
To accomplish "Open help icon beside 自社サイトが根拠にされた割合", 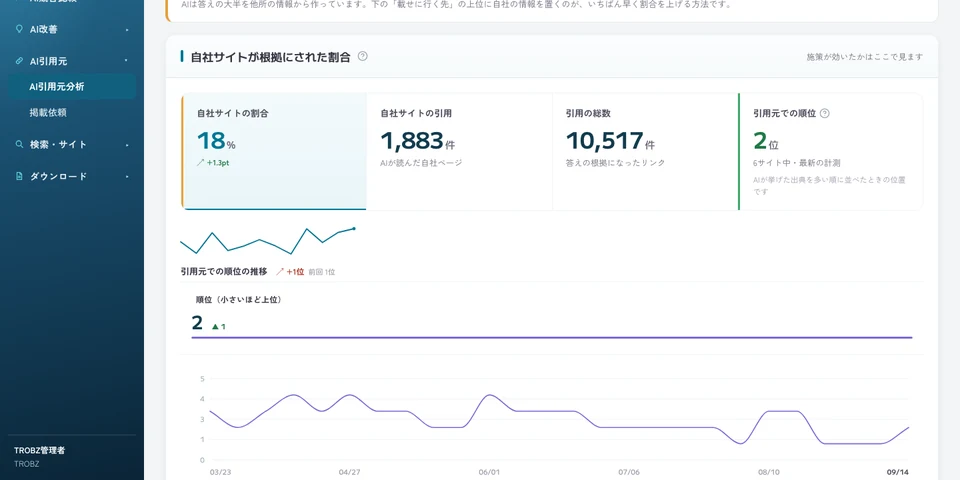I will (362, 56).
